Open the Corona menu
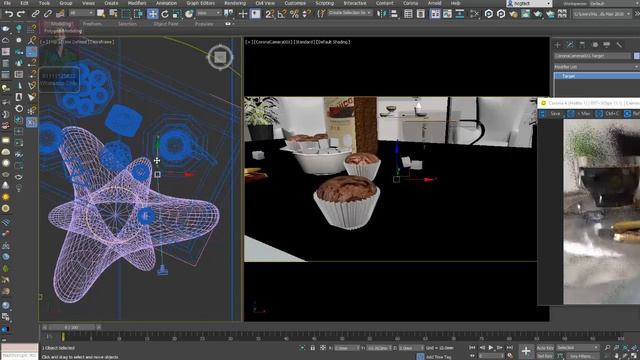The height and width of the screenshot is (360, 640). point(410,3)
